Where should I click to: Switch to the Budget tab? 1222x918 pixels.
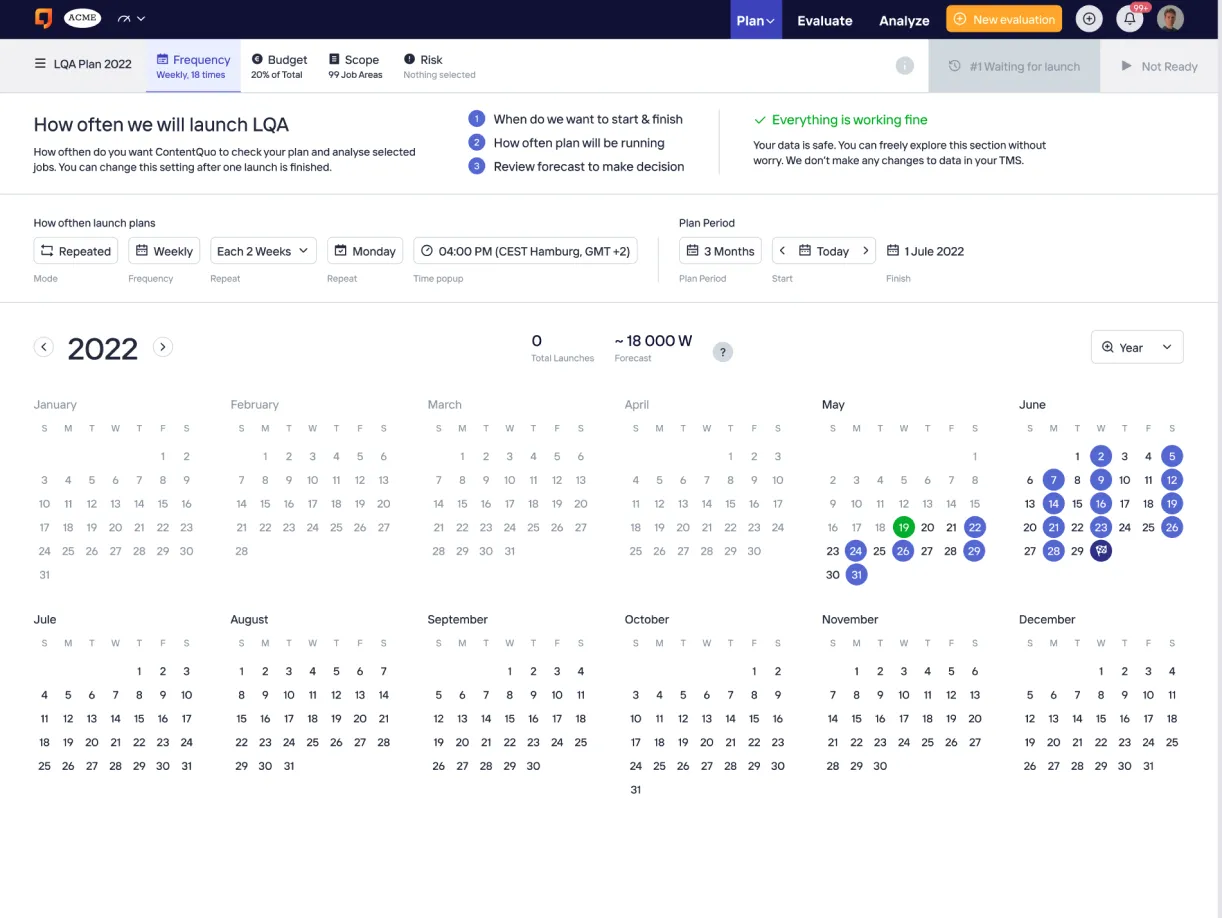tap(279, 66)
